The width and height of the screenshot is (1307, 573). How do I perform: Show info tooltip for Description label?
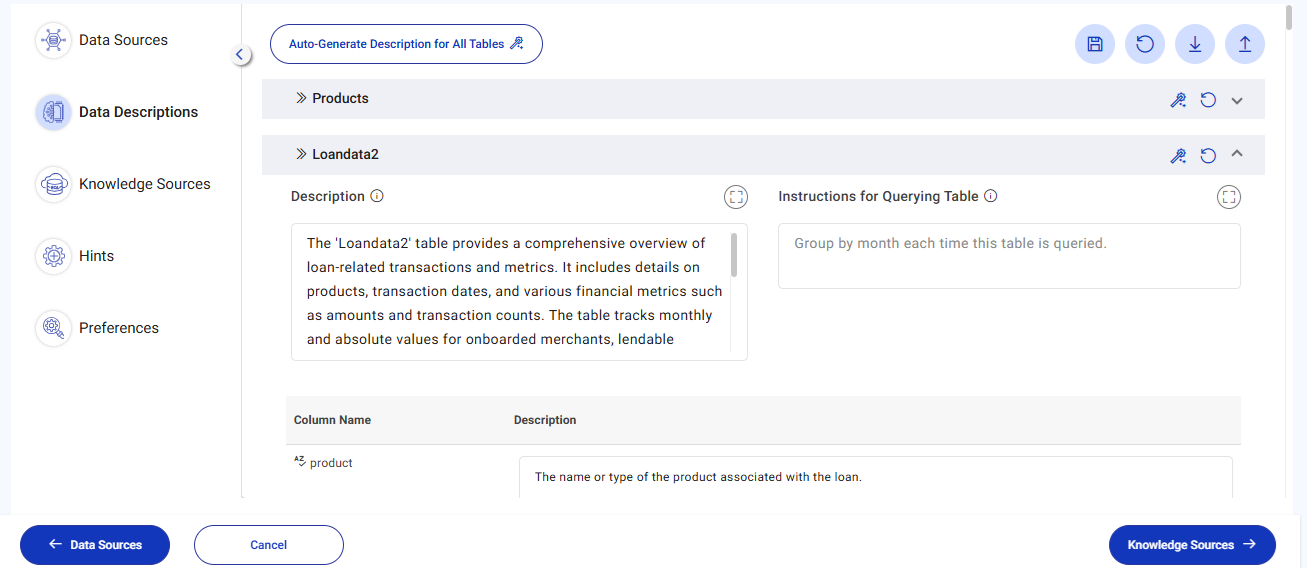pos(377,196)
